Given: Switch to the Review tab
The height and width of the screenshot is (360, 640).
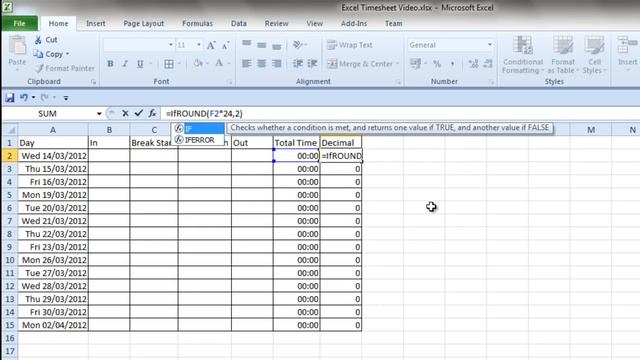Looking at the screenshot, I should click(x=276, y=23).
